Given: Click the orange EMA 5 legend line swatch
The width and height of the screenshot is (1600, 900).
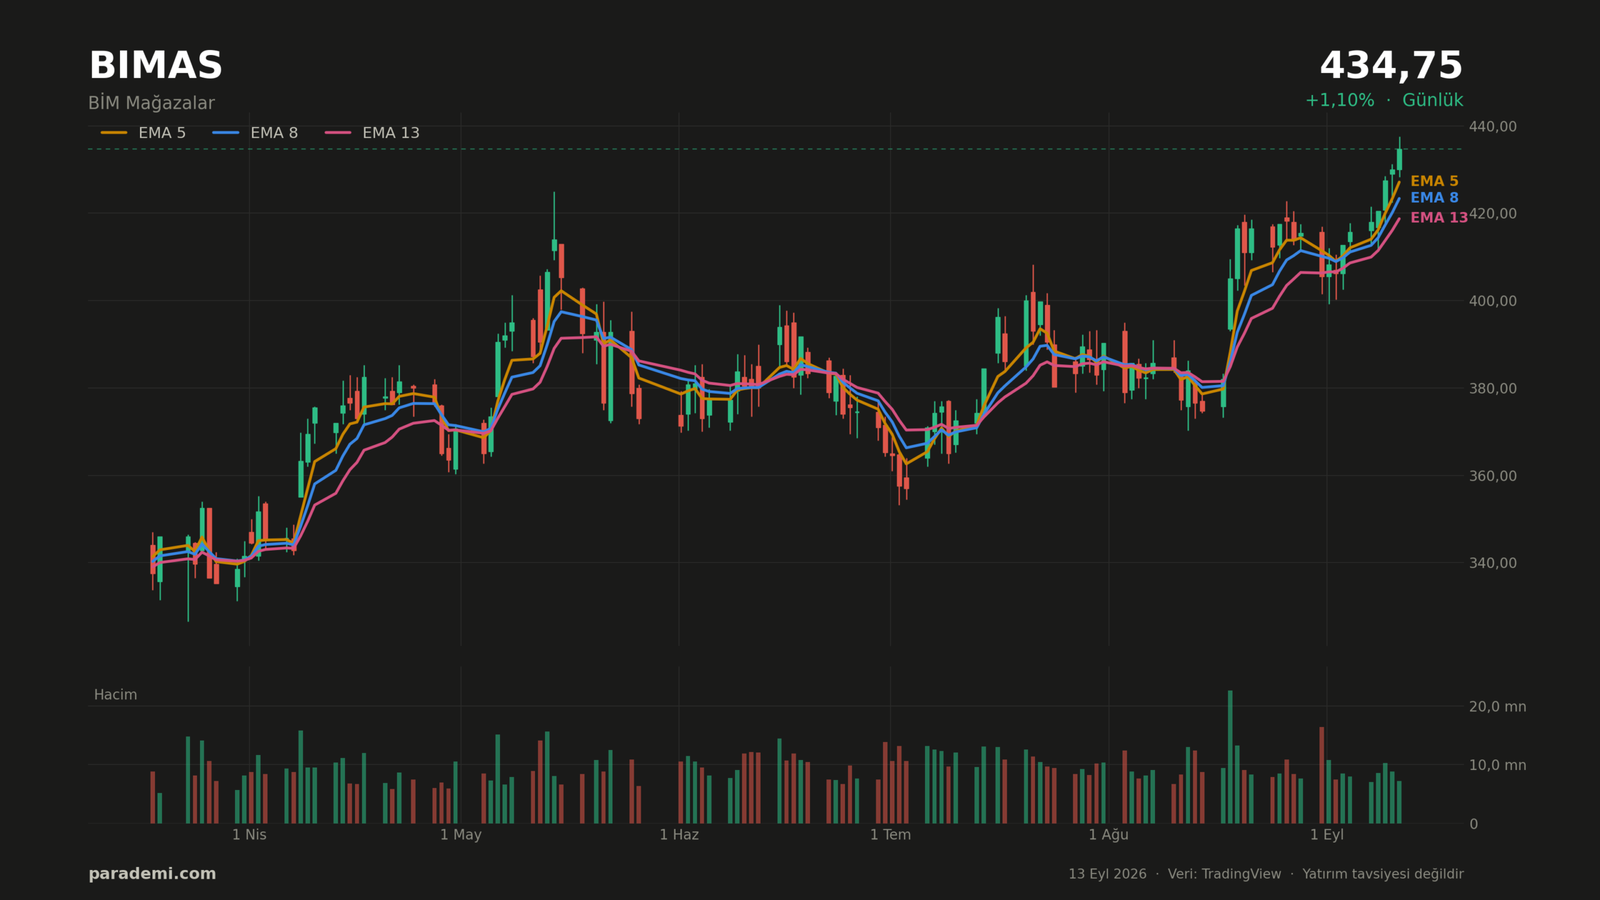Looking at the screenshot, I should pyautogui.click(x=114, y=133).
